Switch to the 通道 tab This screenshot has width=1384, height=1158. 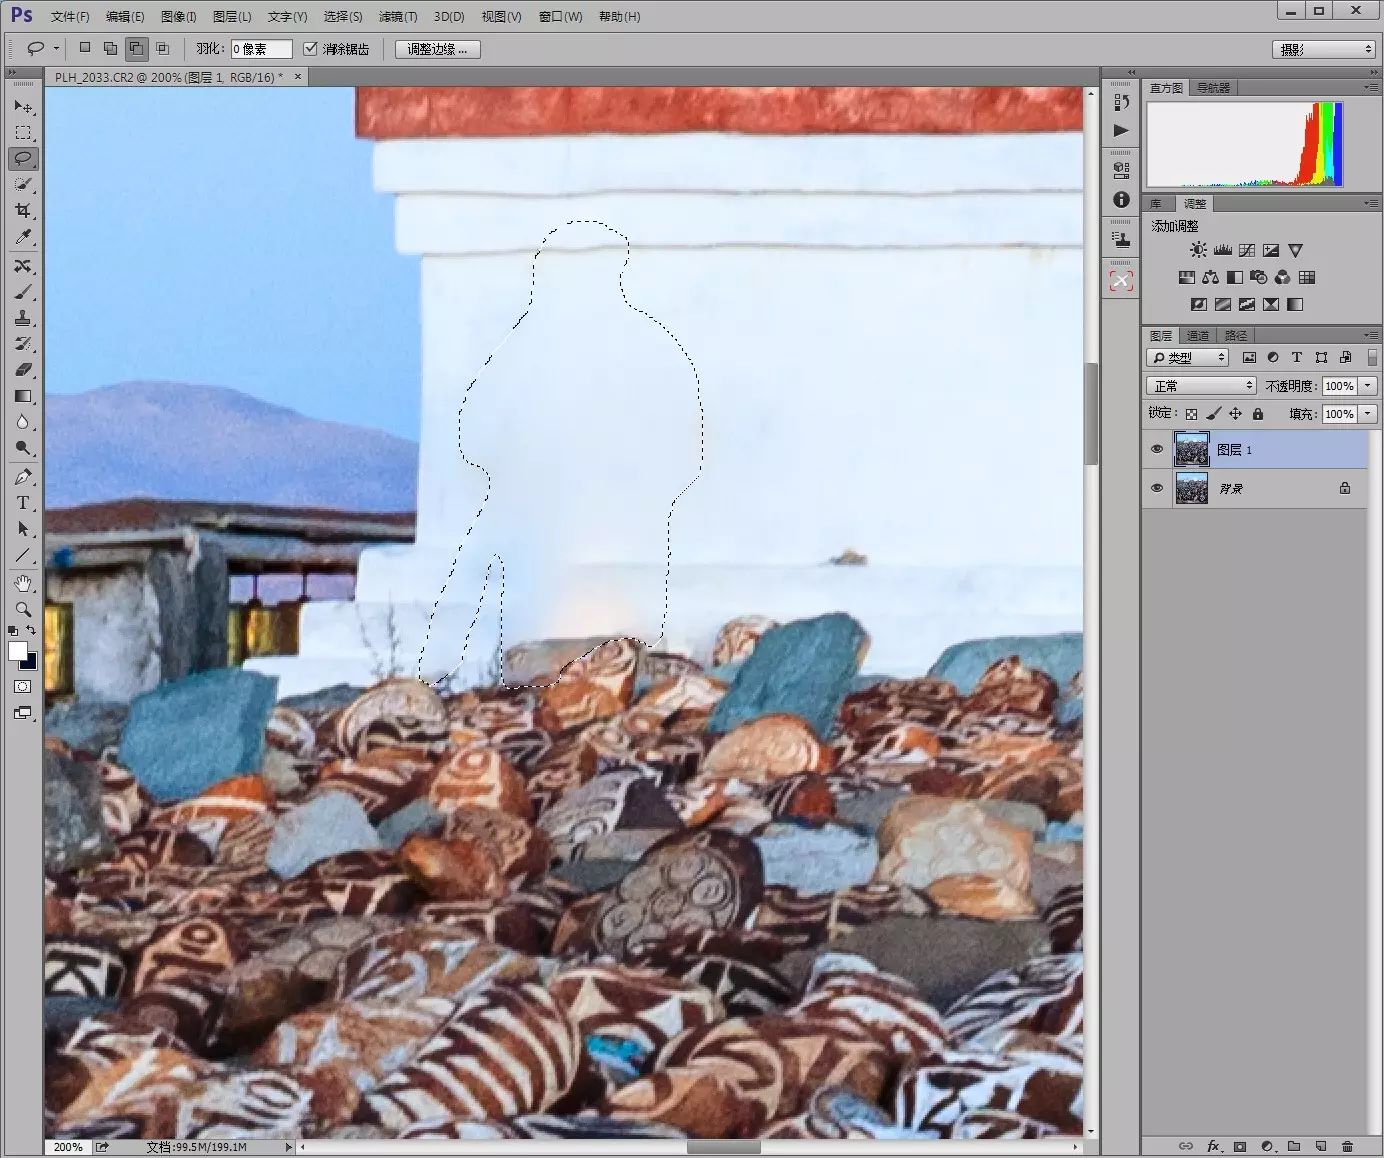point(1198,336)
